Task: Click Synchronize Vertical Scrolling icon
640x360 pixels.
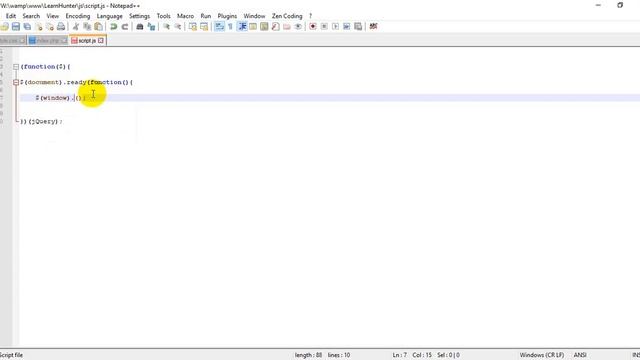Action: tap(193, 27)
